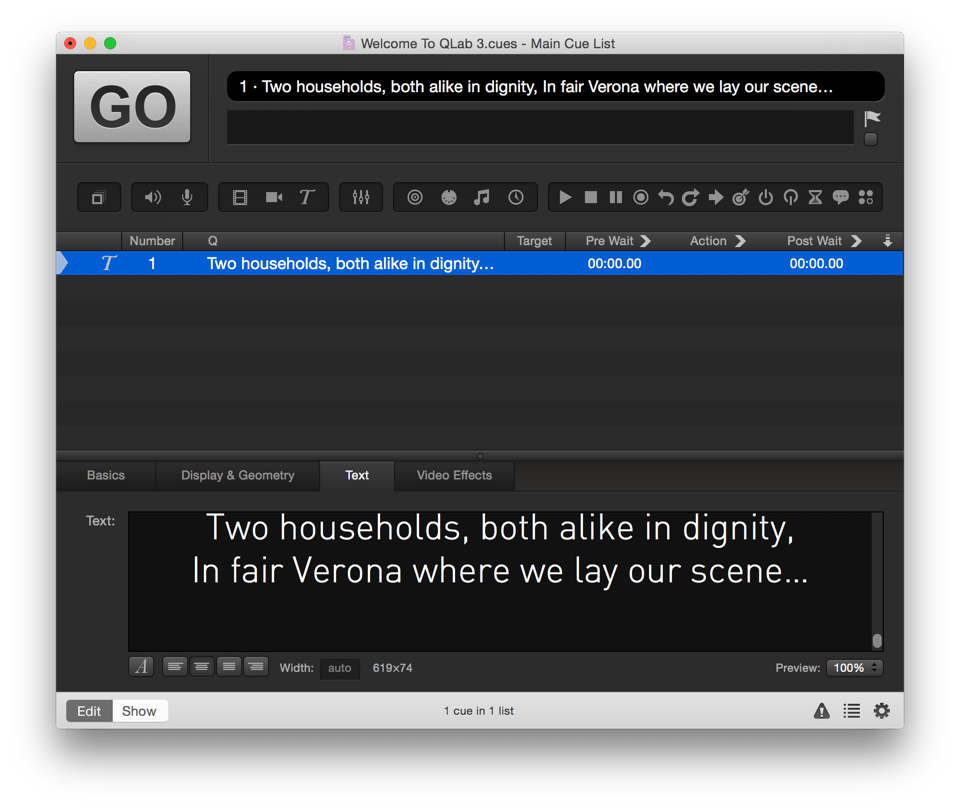Expand the Post Wait column chevron
Screen dimensions: 960x809
(x=856, y=241)
